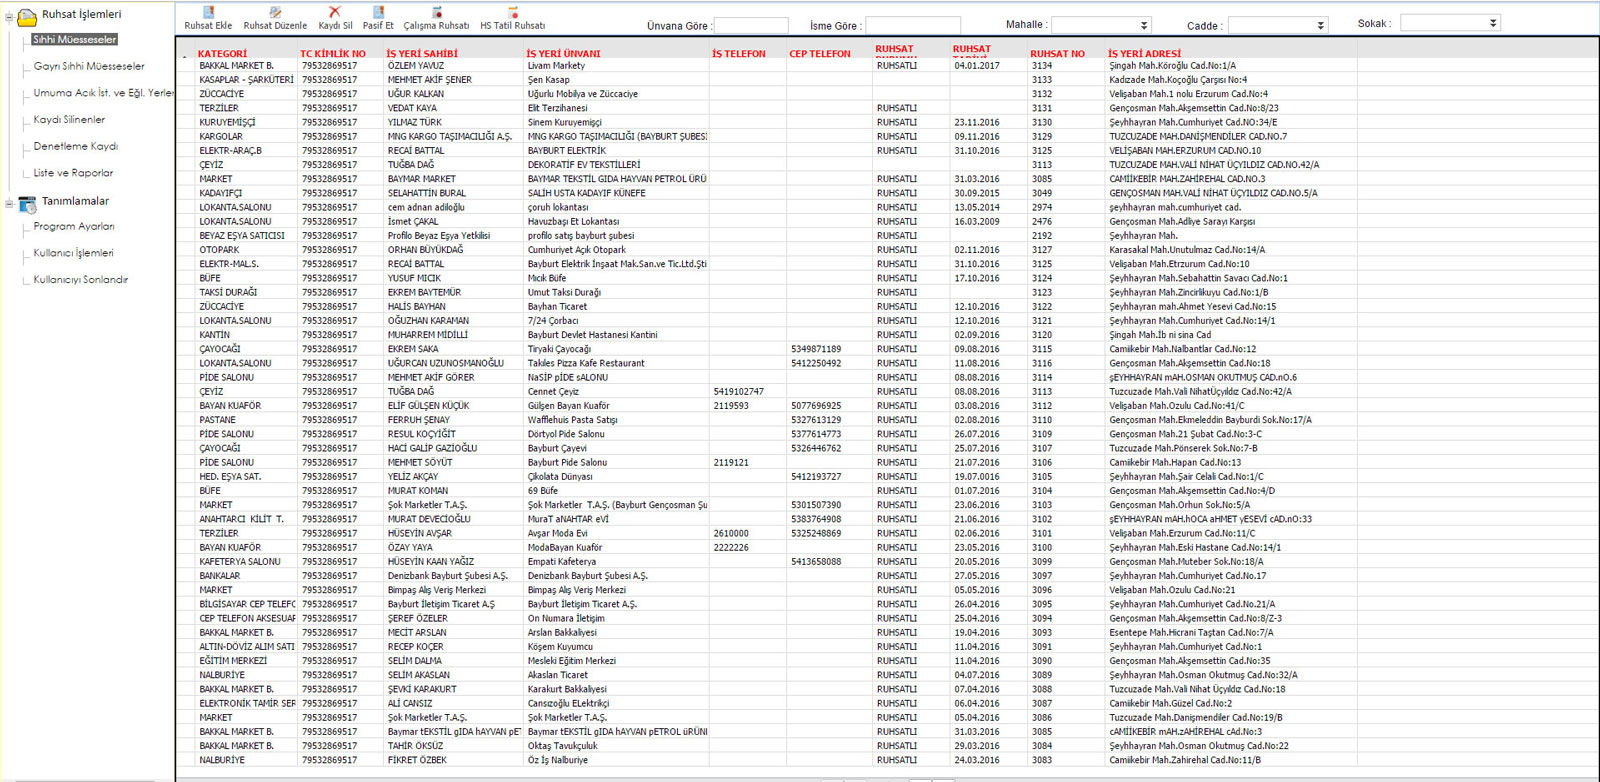Open the Sokak dropdown
The width and height of the screenshot is (1600, 782).
(1493, 23)
